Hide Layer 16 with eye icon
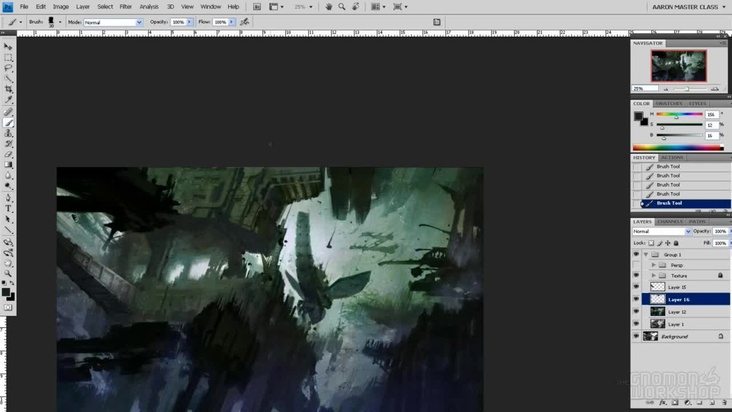Viewport: 732px width, 412px height. pos(636,299)
